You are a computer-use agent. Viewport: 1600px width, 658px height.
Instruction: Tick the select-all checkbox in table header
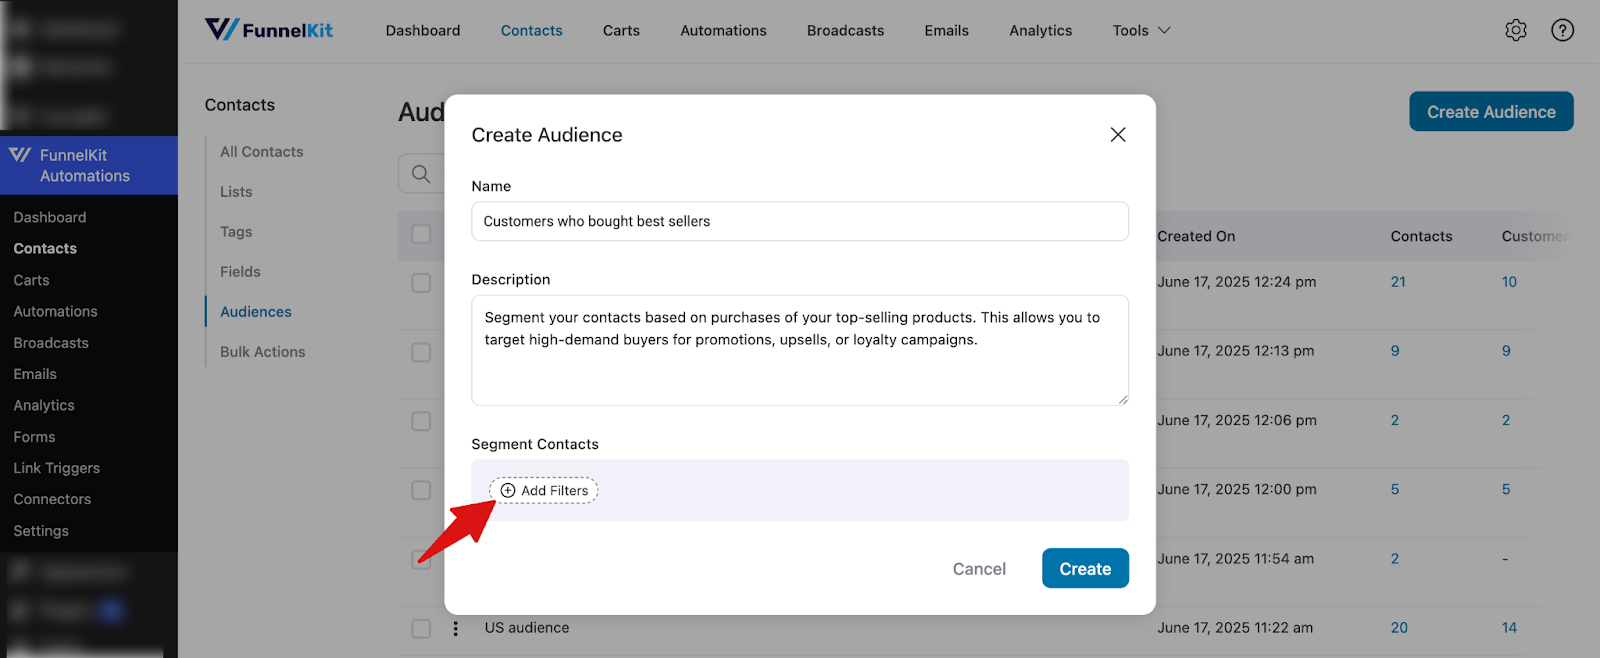[x=421, y=234]
